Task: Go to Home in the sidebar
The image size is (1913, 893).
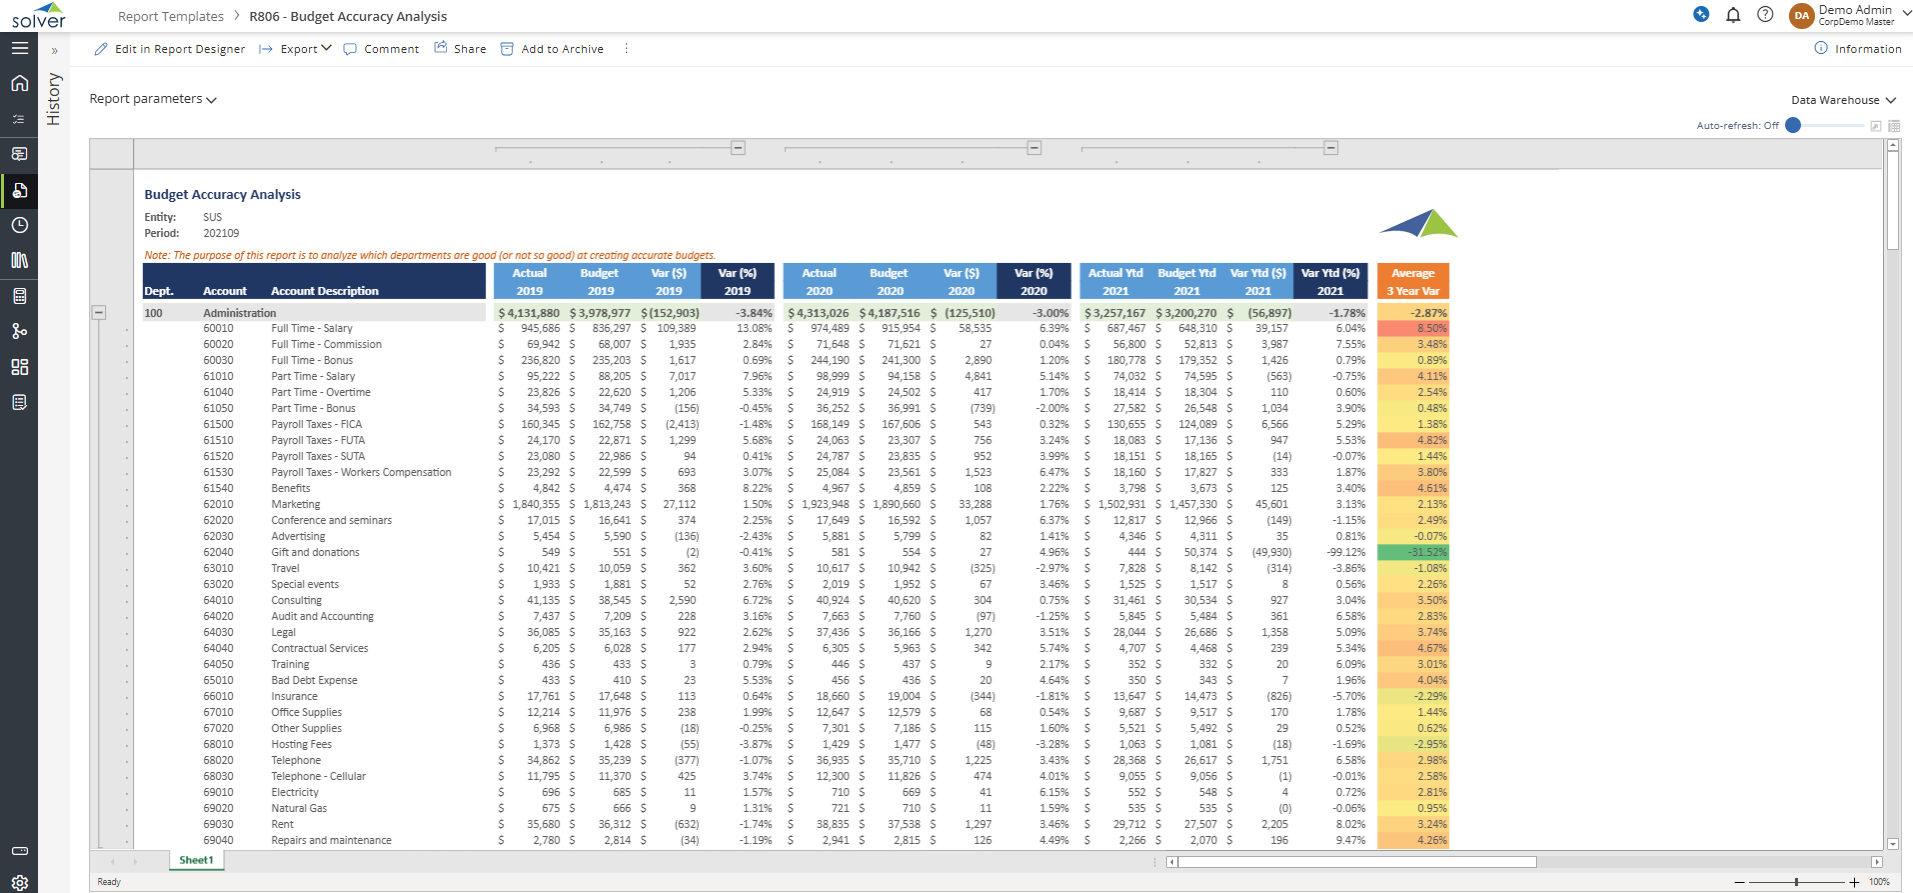Action: click(x=19, y=83)
